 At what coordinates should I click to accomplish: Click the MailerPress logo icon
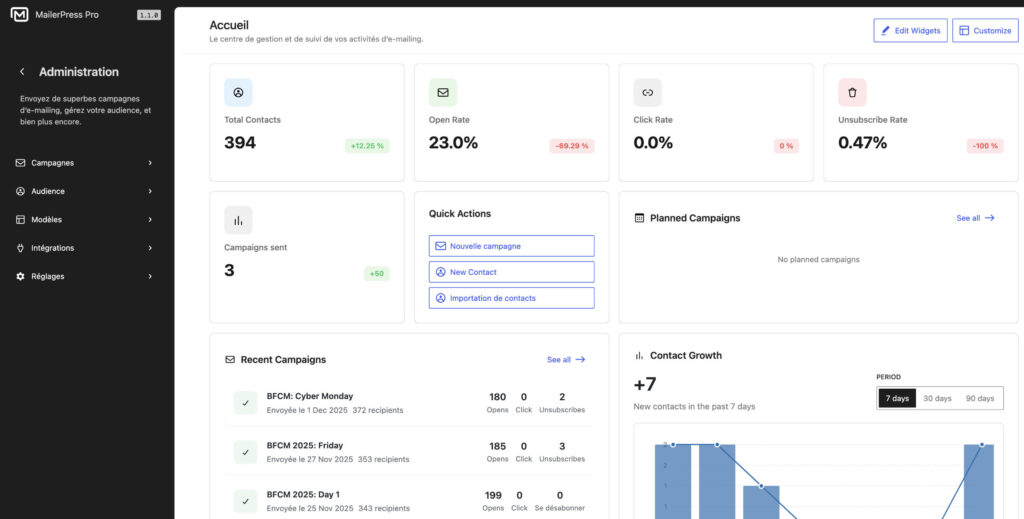point(19,15)
